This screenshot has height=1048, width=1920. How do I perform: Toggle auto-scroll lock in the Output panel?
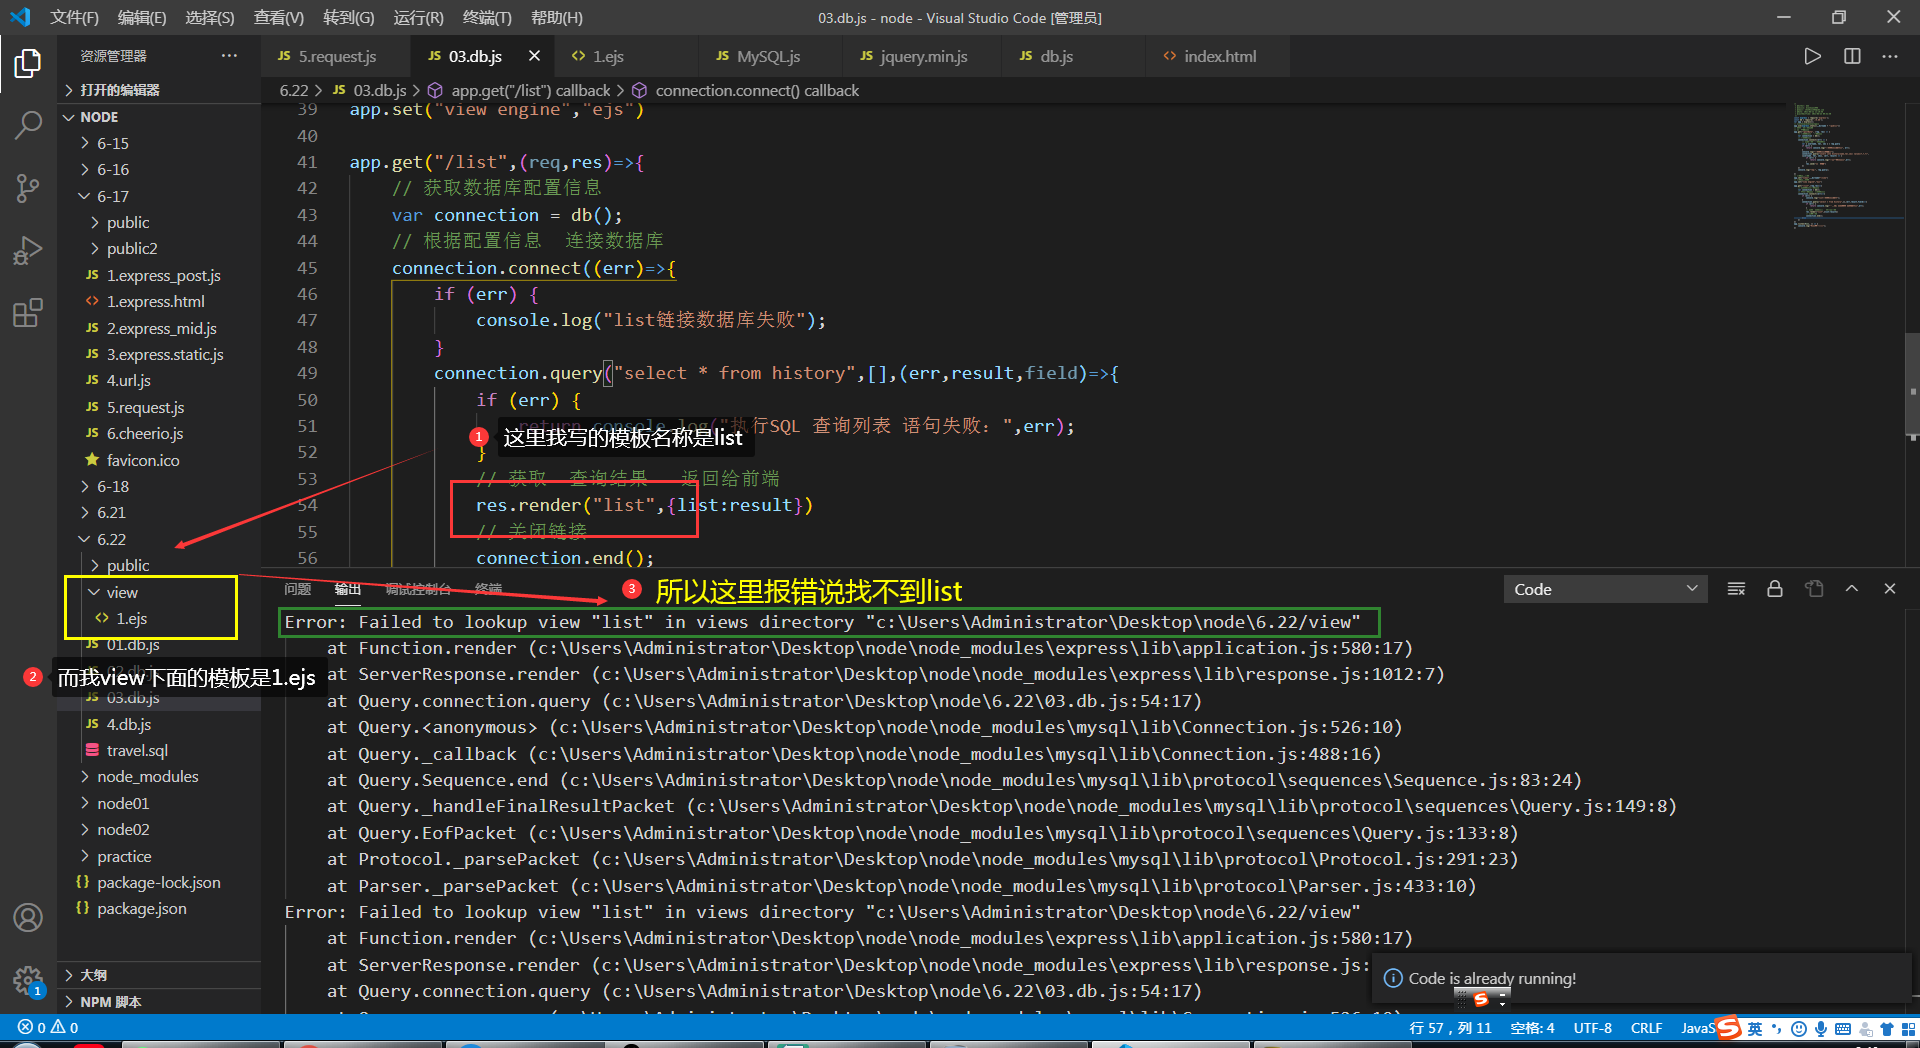click(x=1775, y=589)
